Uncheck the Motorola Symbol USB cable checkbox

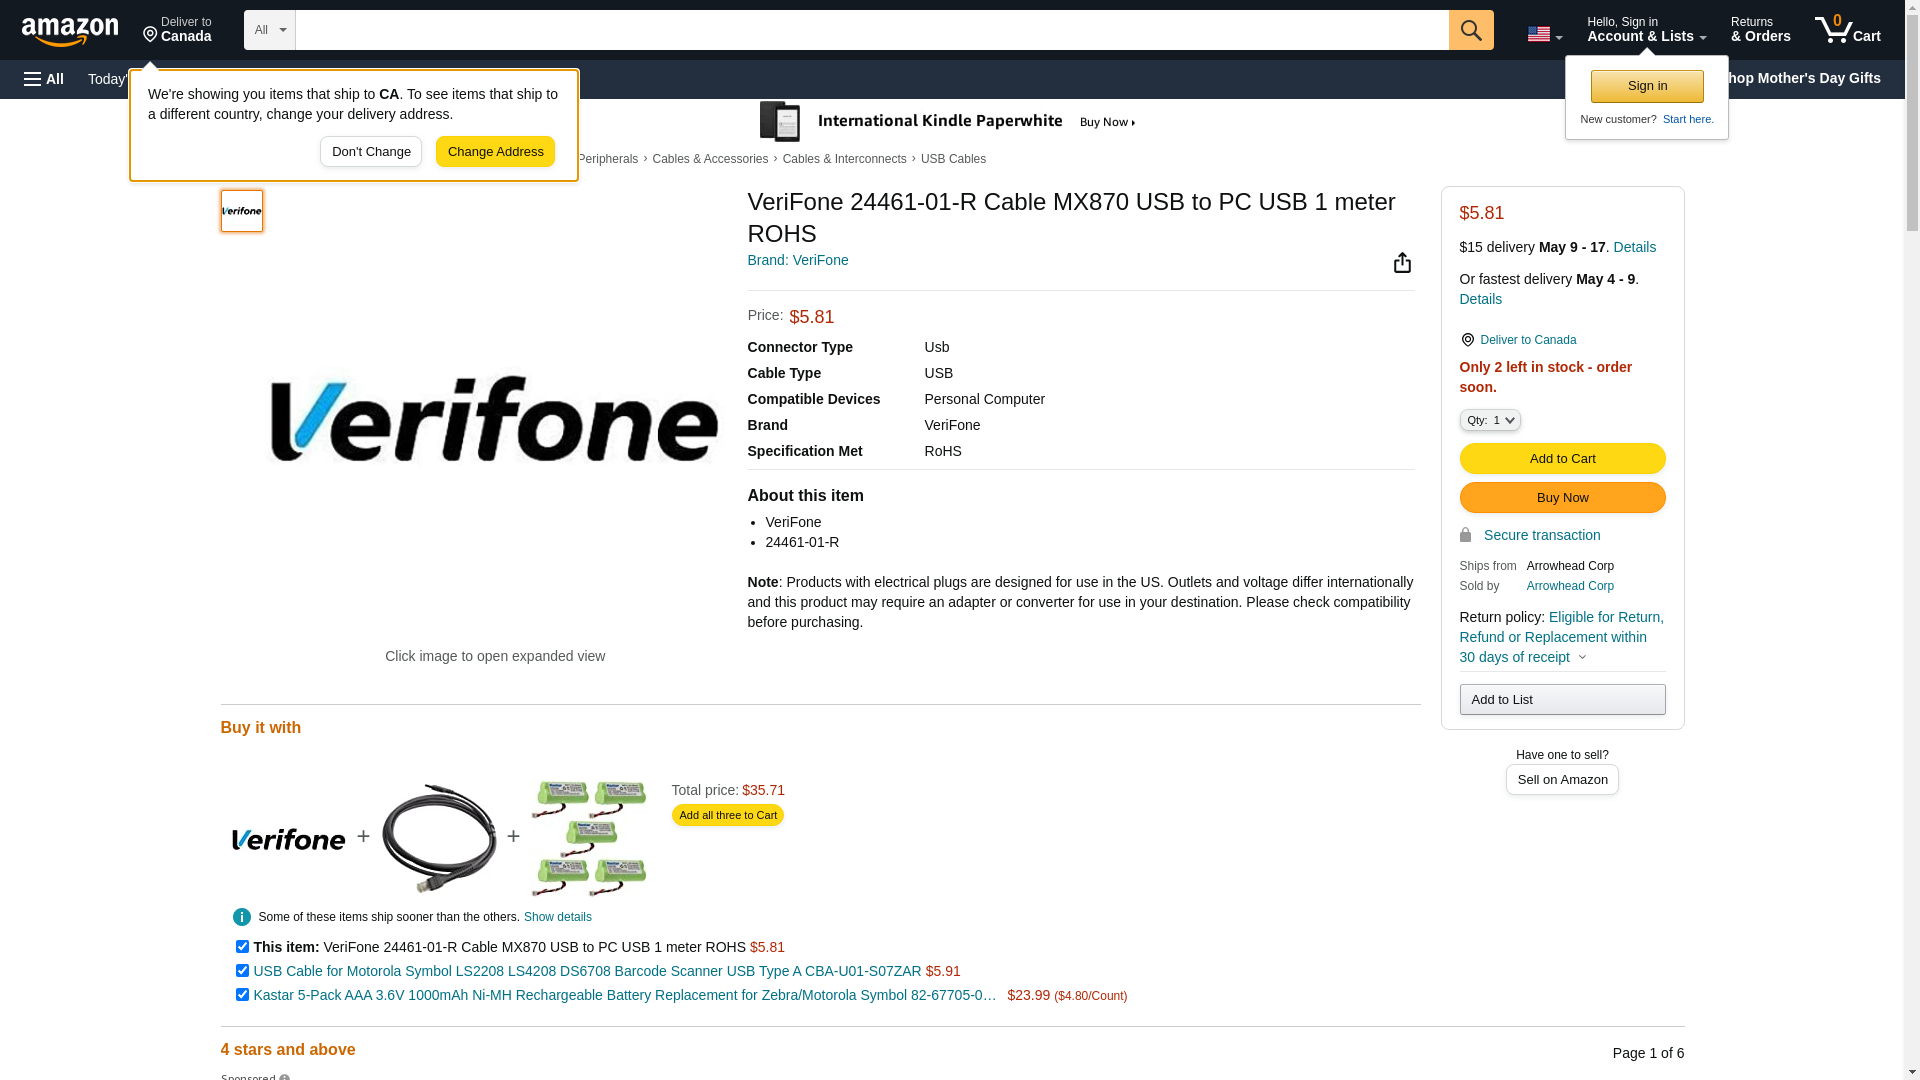[x=242, y=970]
